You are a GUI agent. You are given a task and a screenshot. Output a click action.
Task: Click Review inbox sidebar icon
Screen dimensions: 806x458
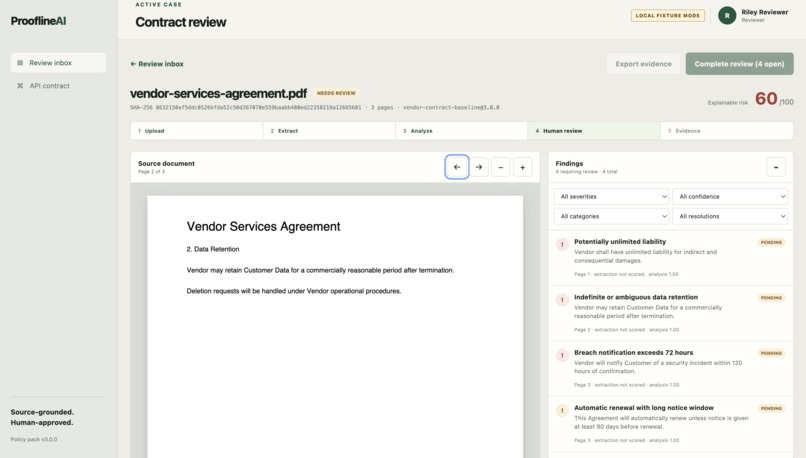pyautogui.click(x=20, y=63)
